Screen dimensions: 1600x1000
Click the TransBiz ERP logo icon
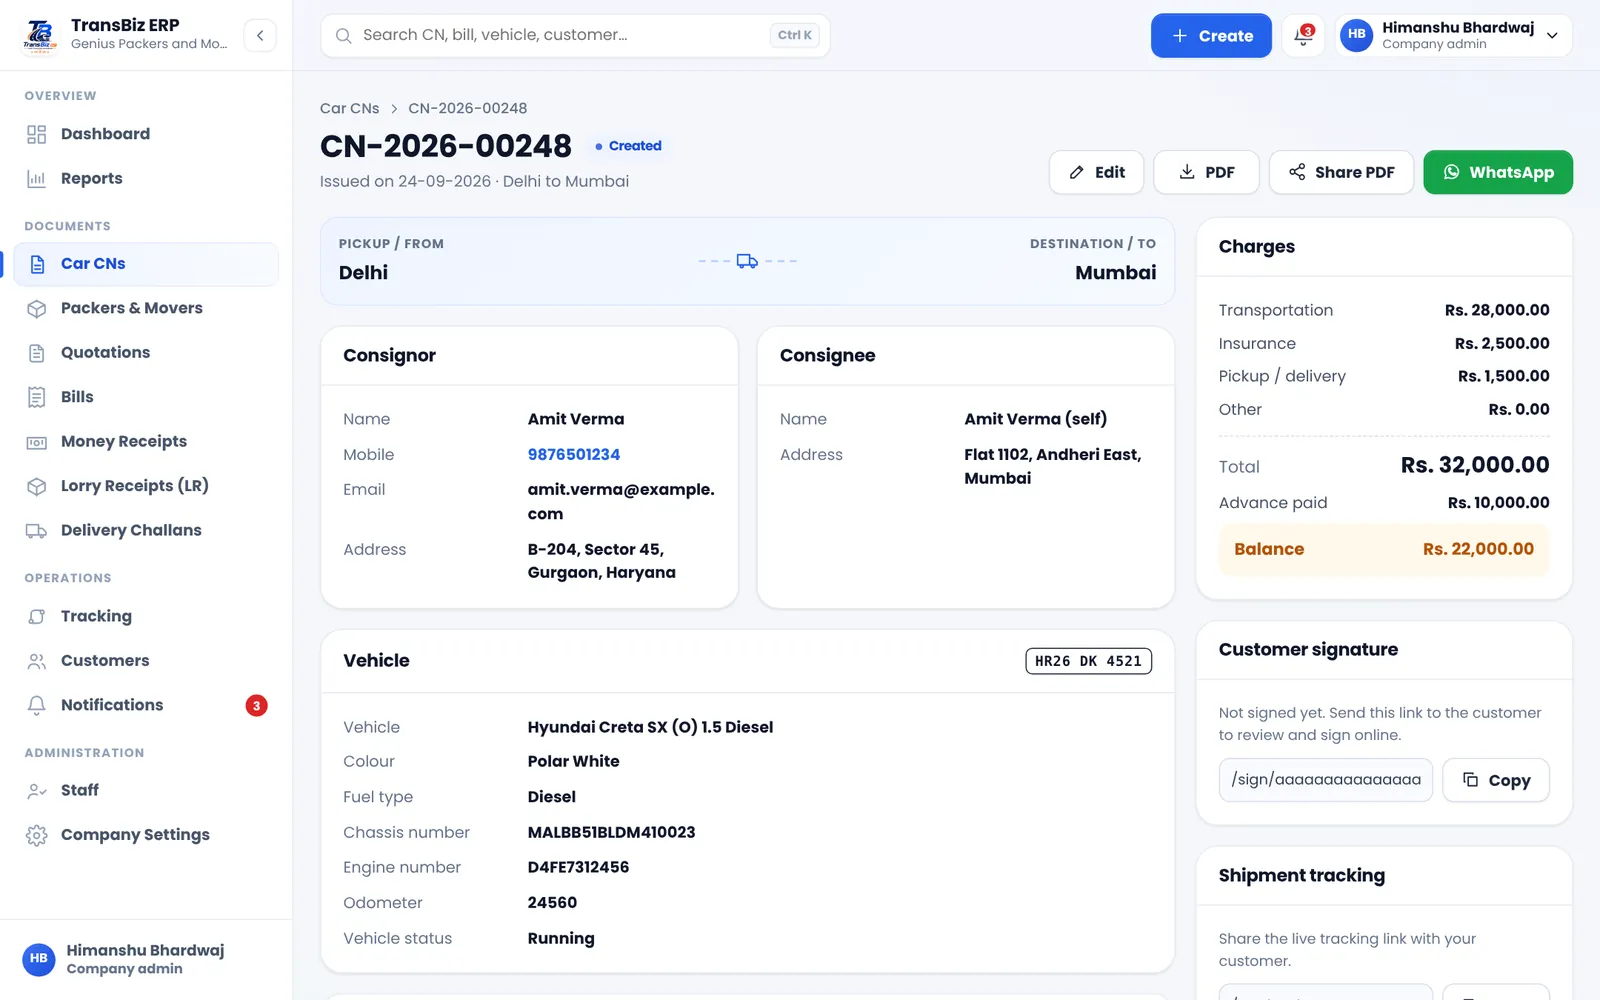tap(40, 35)
